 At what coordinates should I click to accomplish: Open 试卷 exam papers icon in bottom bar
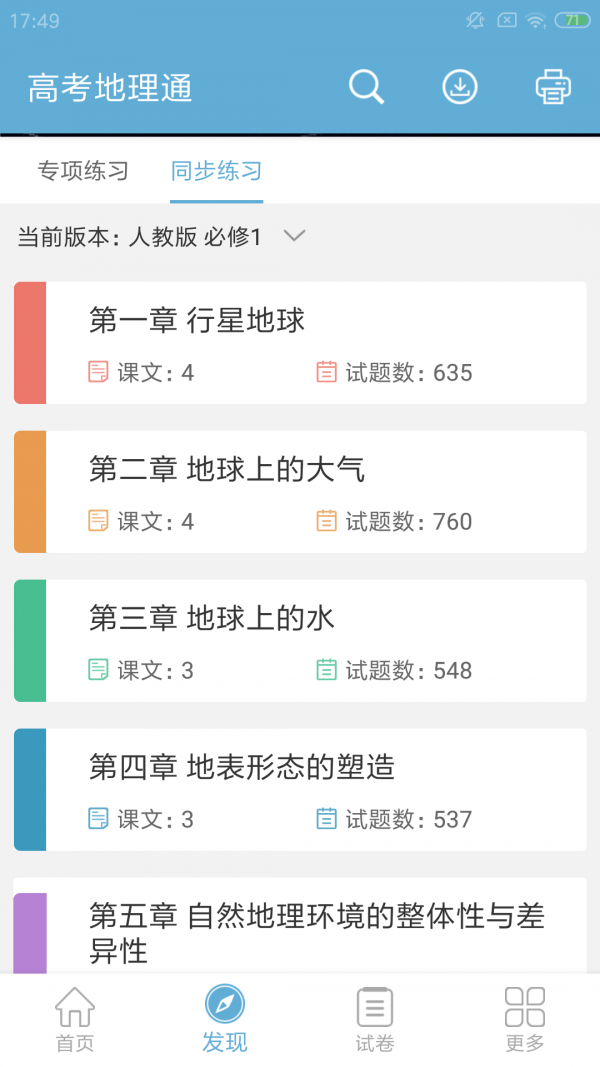[x=374, y=1010]
